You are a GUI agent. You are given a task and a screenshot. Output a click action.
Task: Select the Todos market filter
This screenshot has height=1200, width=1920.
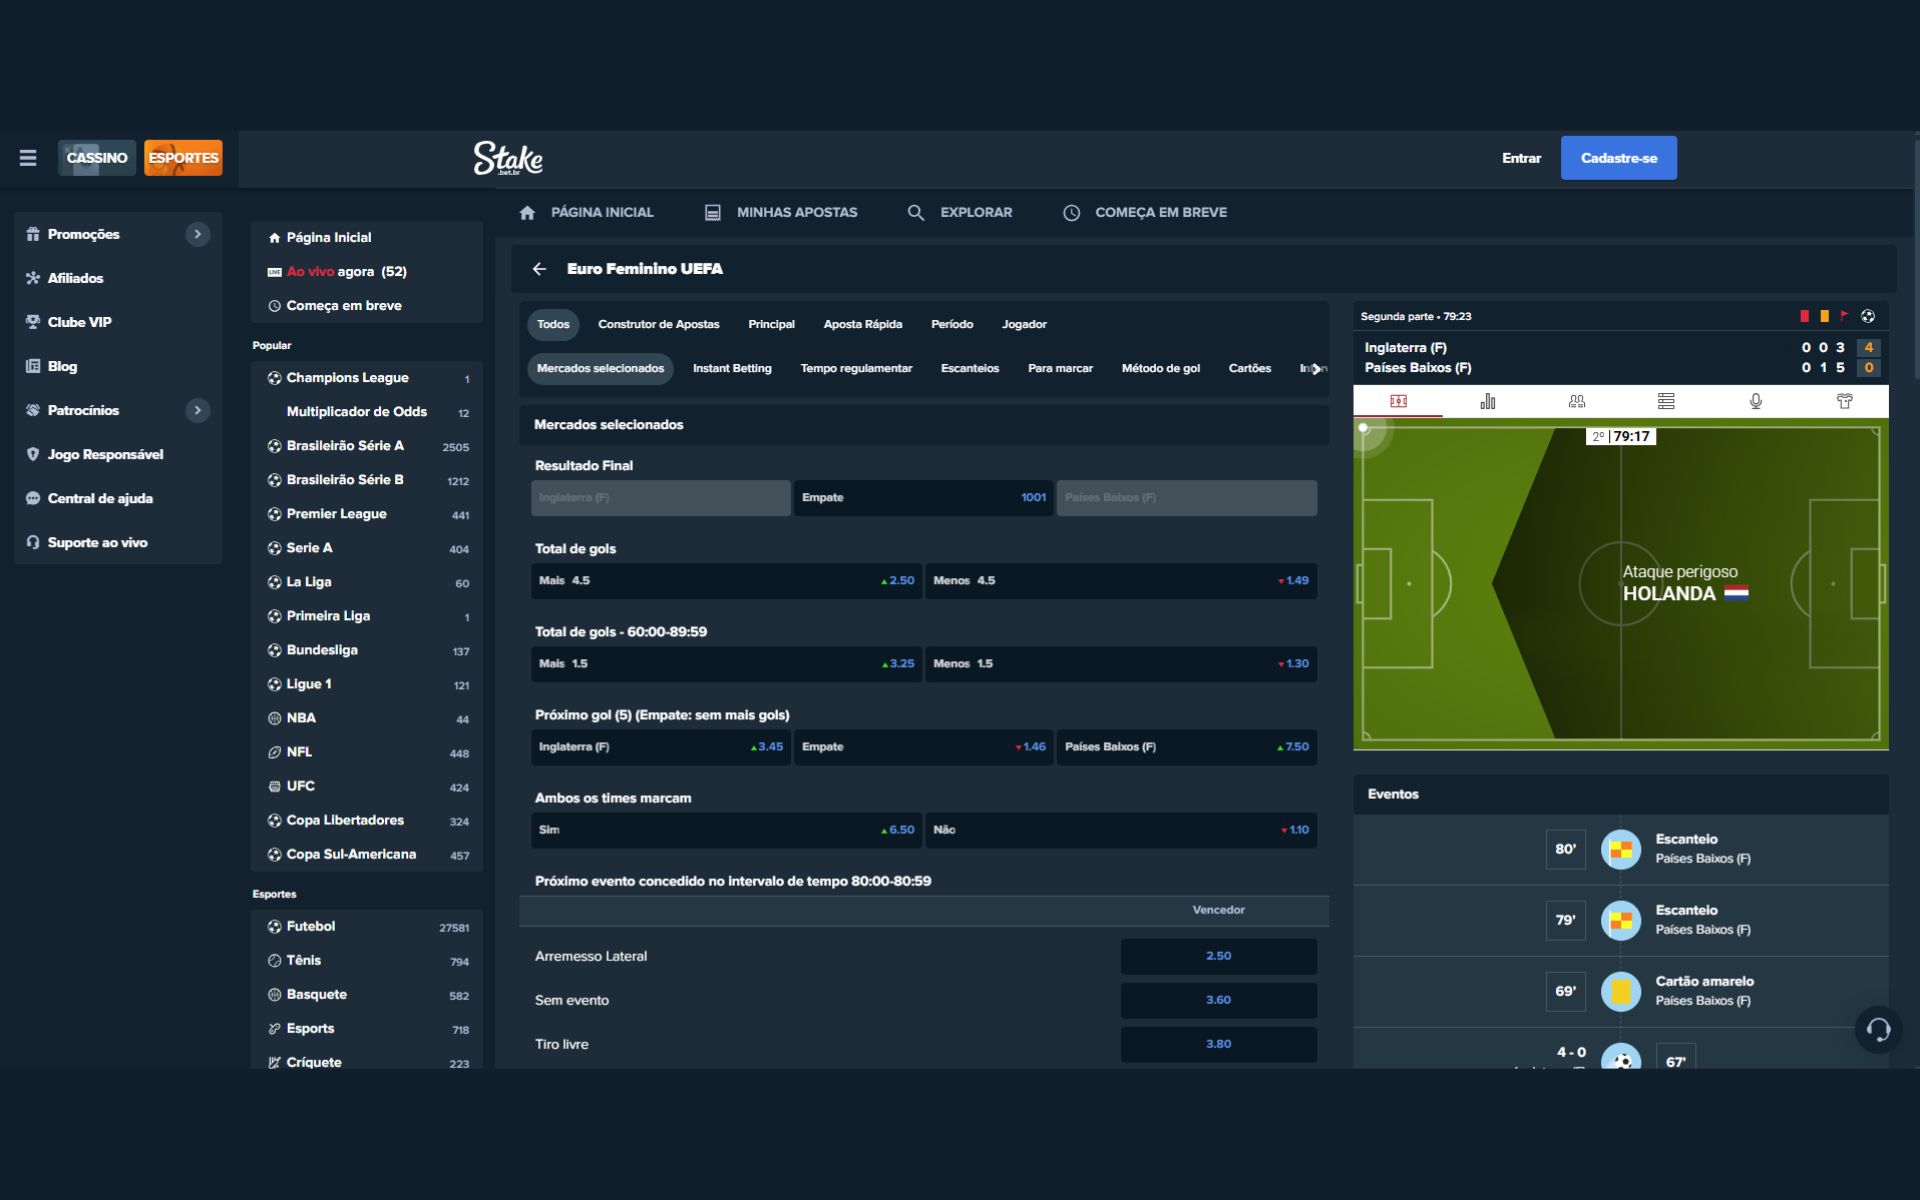pos(553,324)
